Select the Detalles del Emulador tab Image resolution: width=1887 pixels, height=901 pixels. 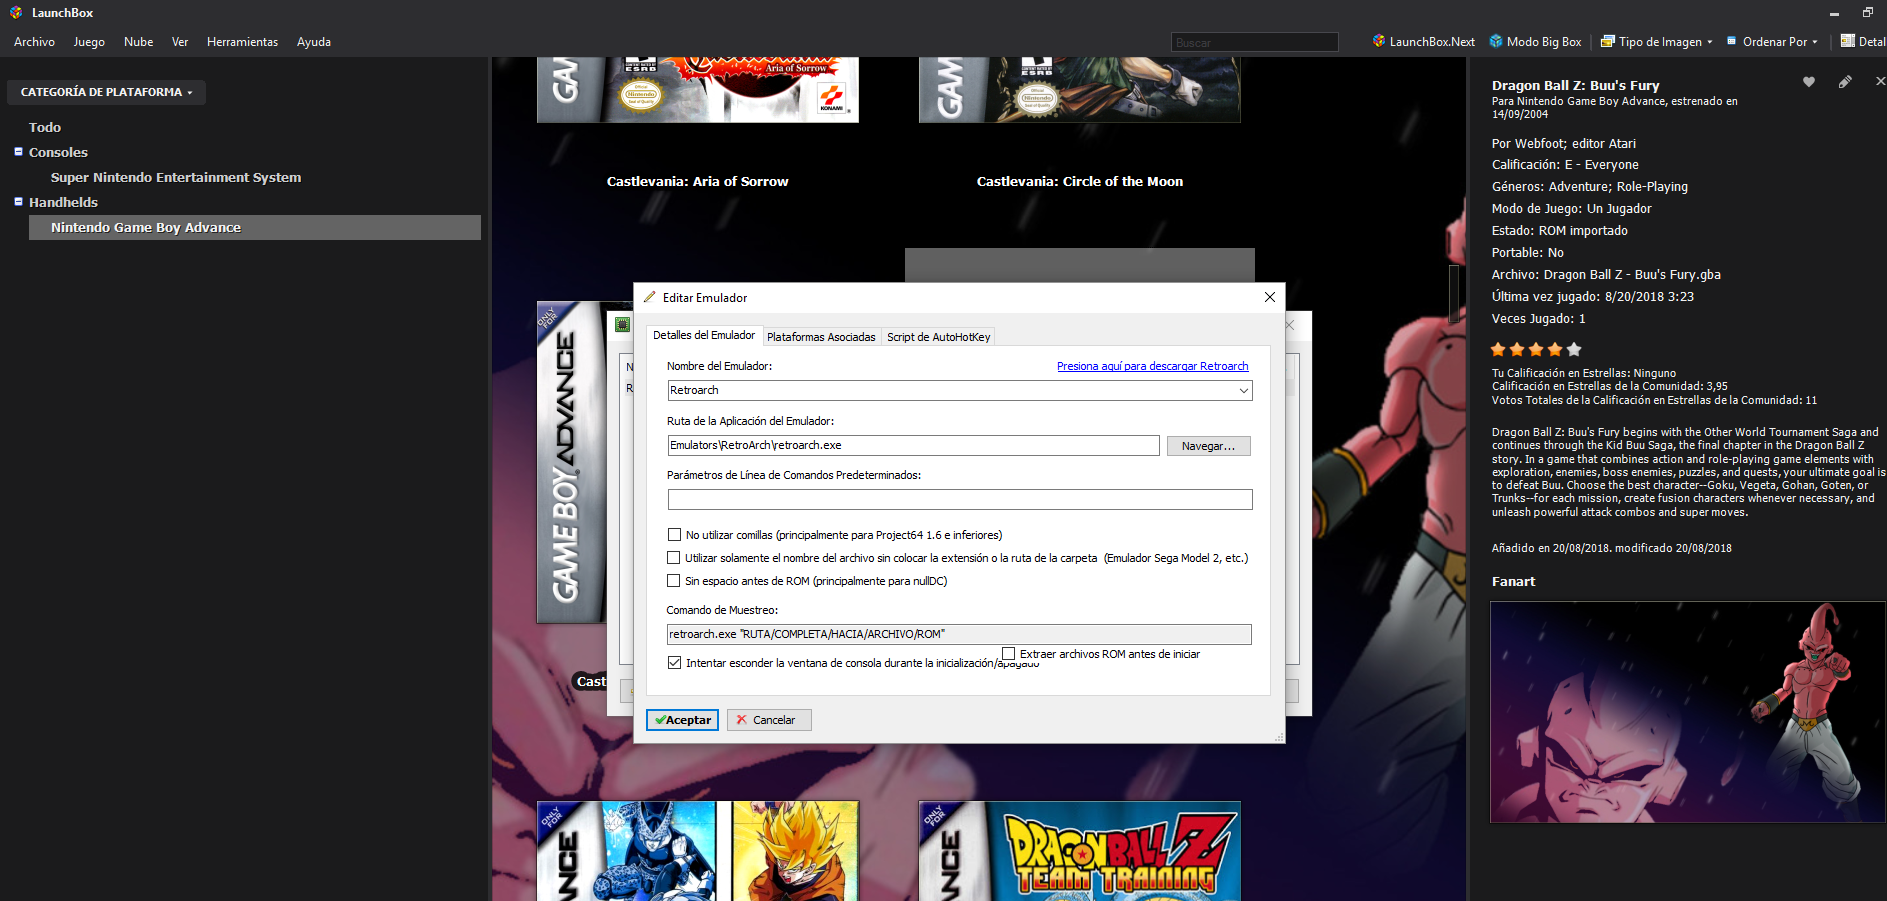click(x=704, y=335)
